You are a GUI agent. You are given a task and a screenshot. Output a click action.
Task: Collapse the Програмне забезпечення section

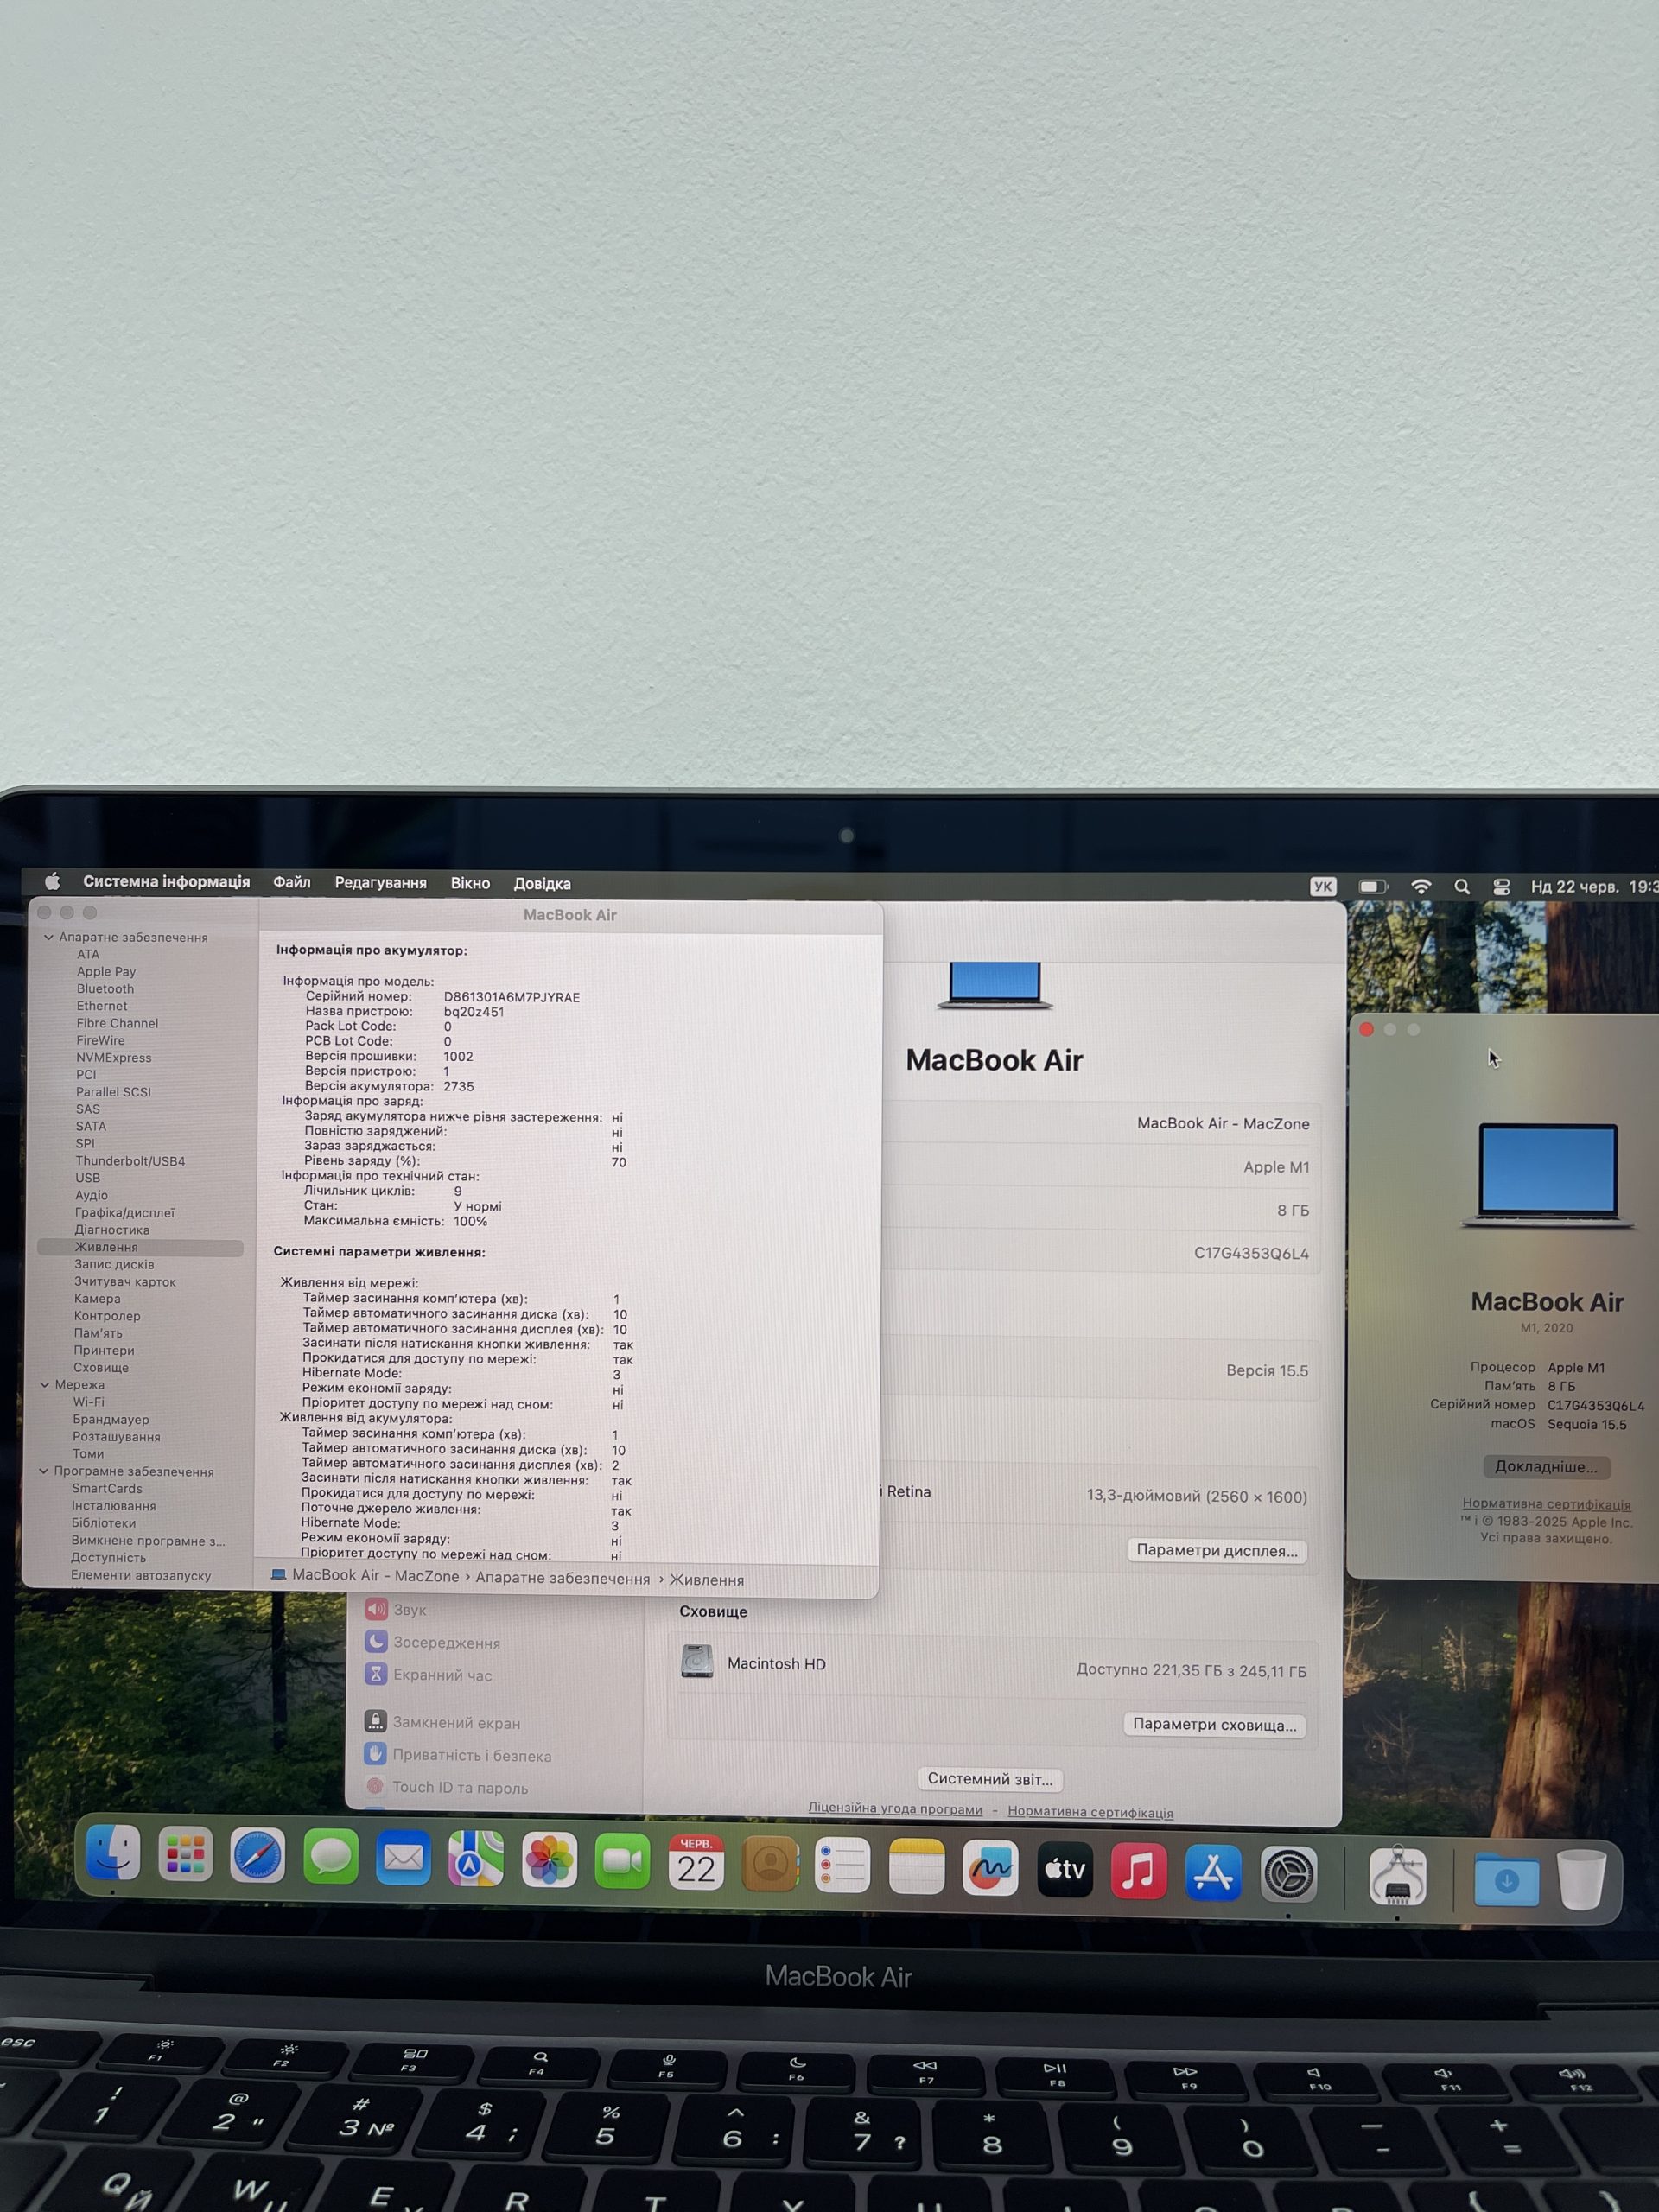[44, 1471]
